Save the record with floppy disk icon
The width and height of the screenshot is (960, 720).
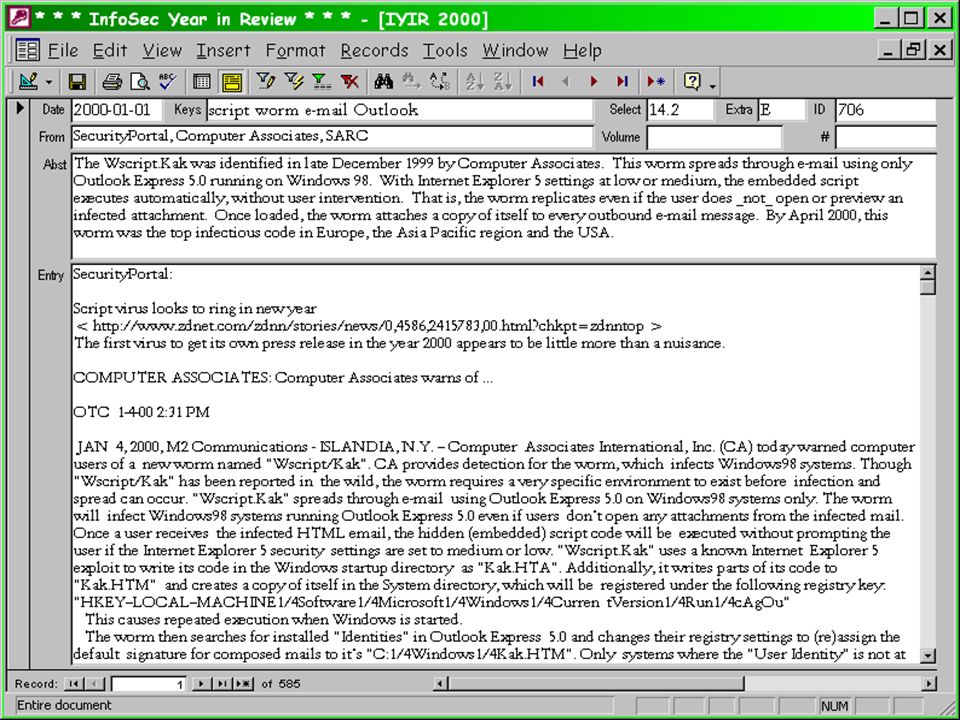point(77,81)
